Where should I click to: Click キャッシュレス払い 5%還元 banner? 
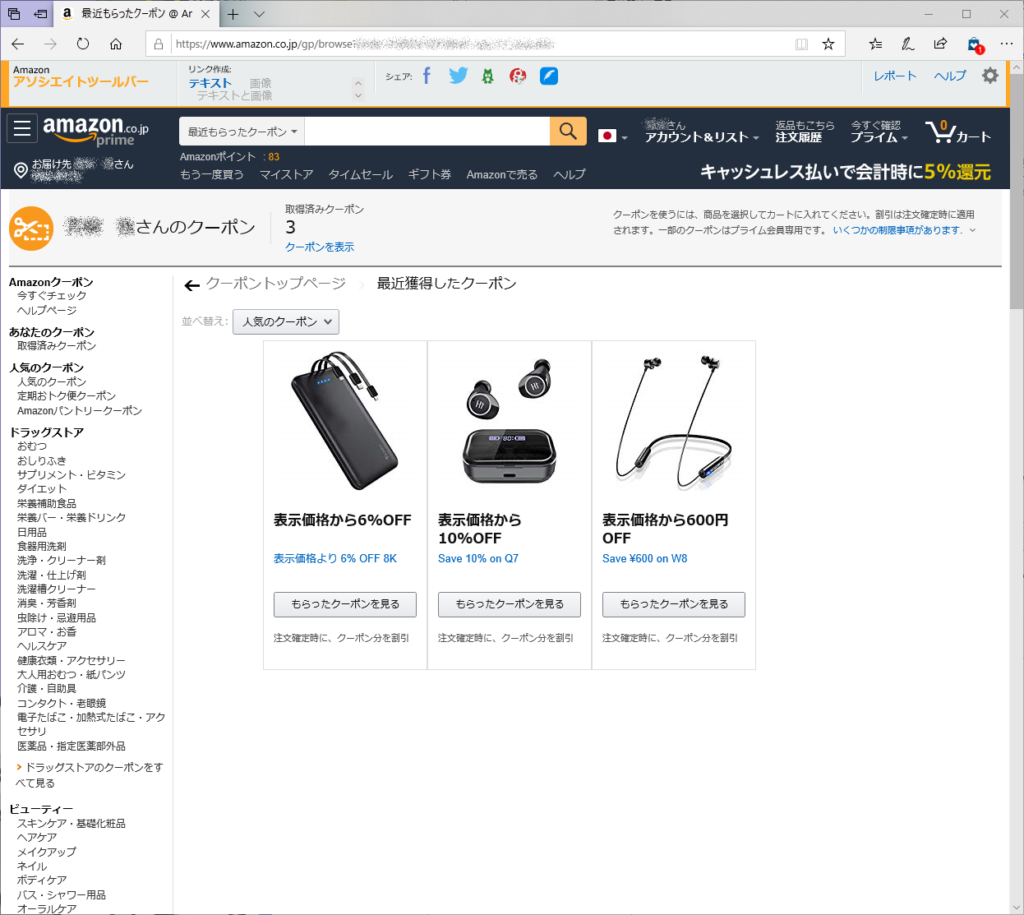[845, 172]
